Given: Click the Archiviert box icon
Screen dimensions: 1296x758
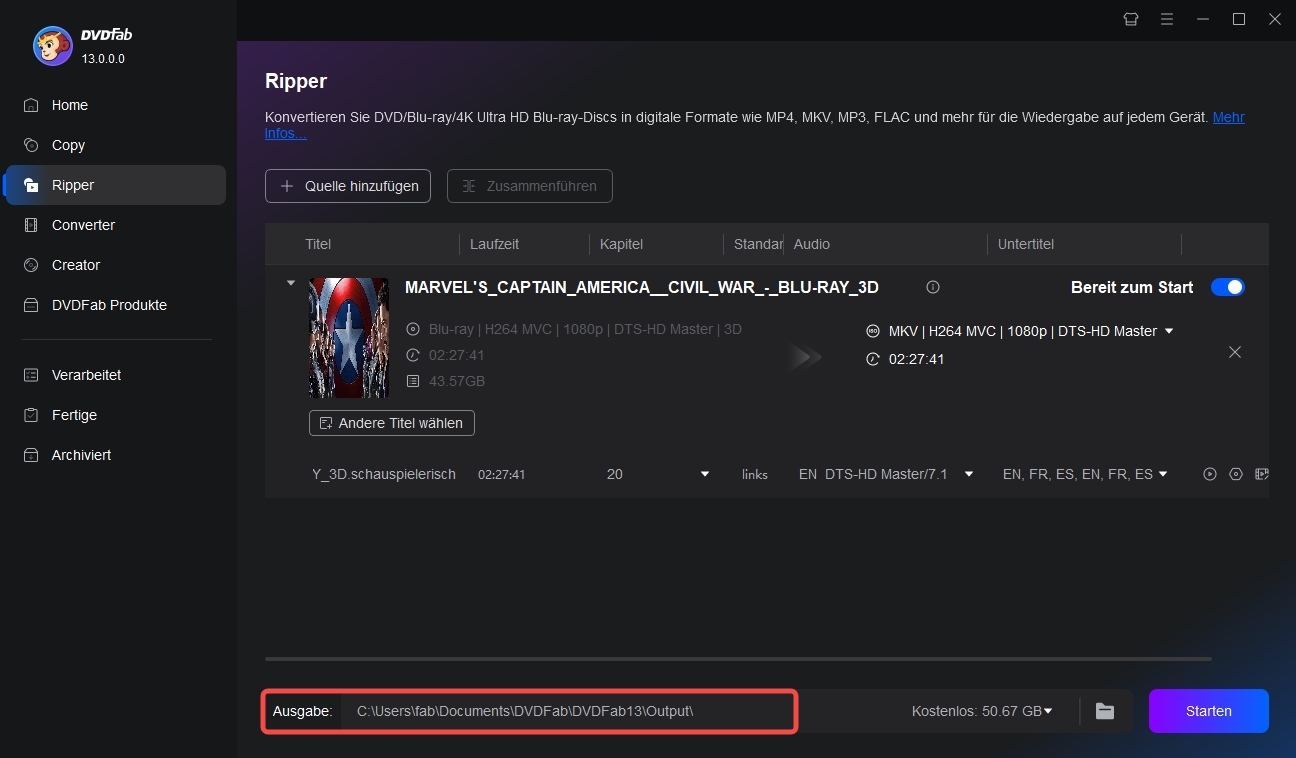Looking at the screenshot, I should pos(31,455).
